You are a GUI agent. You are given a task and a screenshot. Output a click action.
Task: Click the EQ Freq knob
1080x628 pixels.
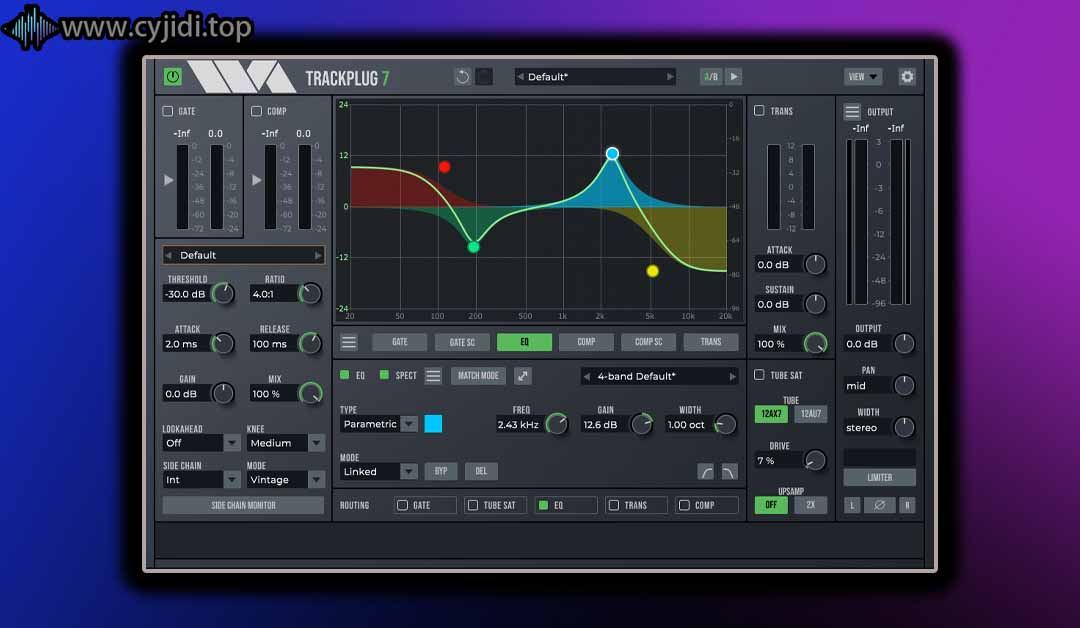click(557, 424)
